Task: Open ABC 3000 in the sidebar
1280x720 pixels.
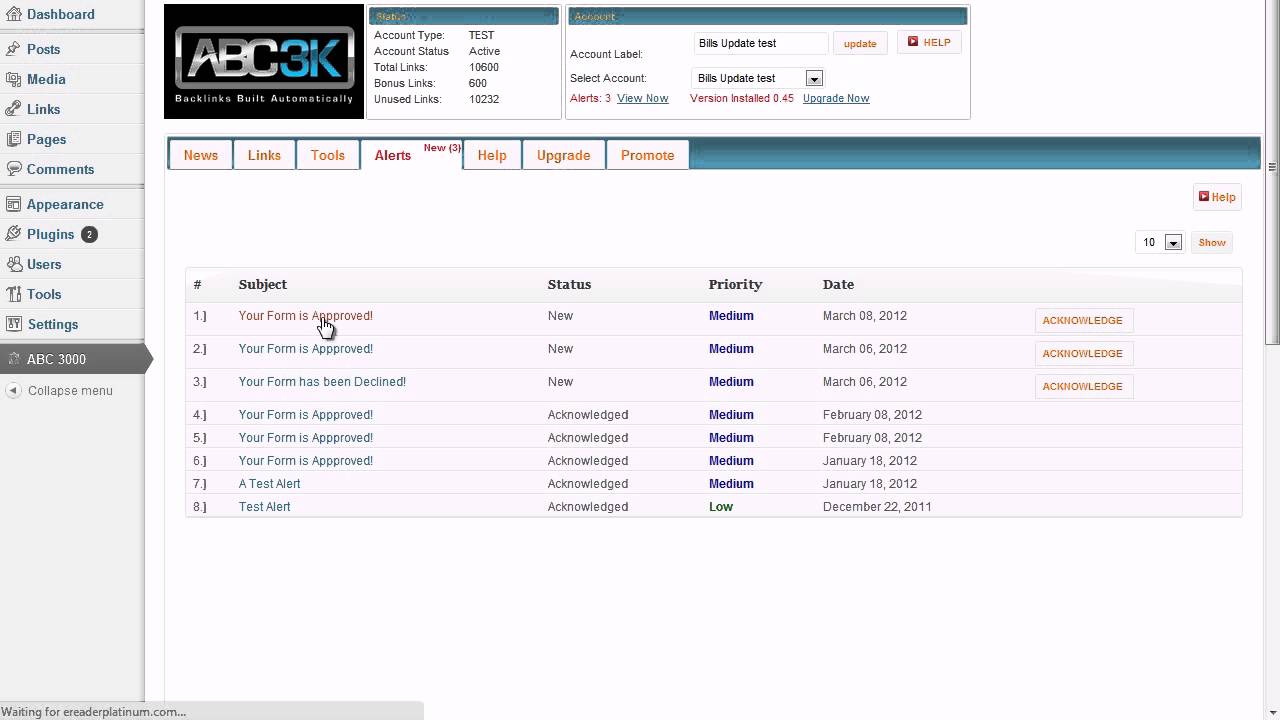Action: (x=72, y=359)
